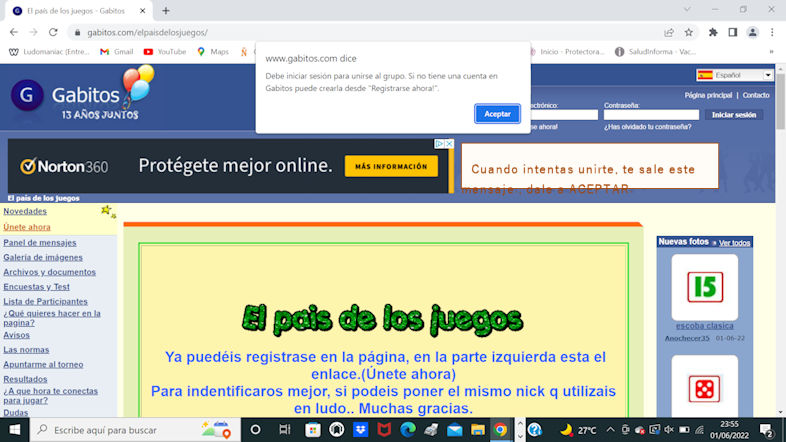Open Dropbox from taskbar
The image size is (786, 442).
(360, 429)
